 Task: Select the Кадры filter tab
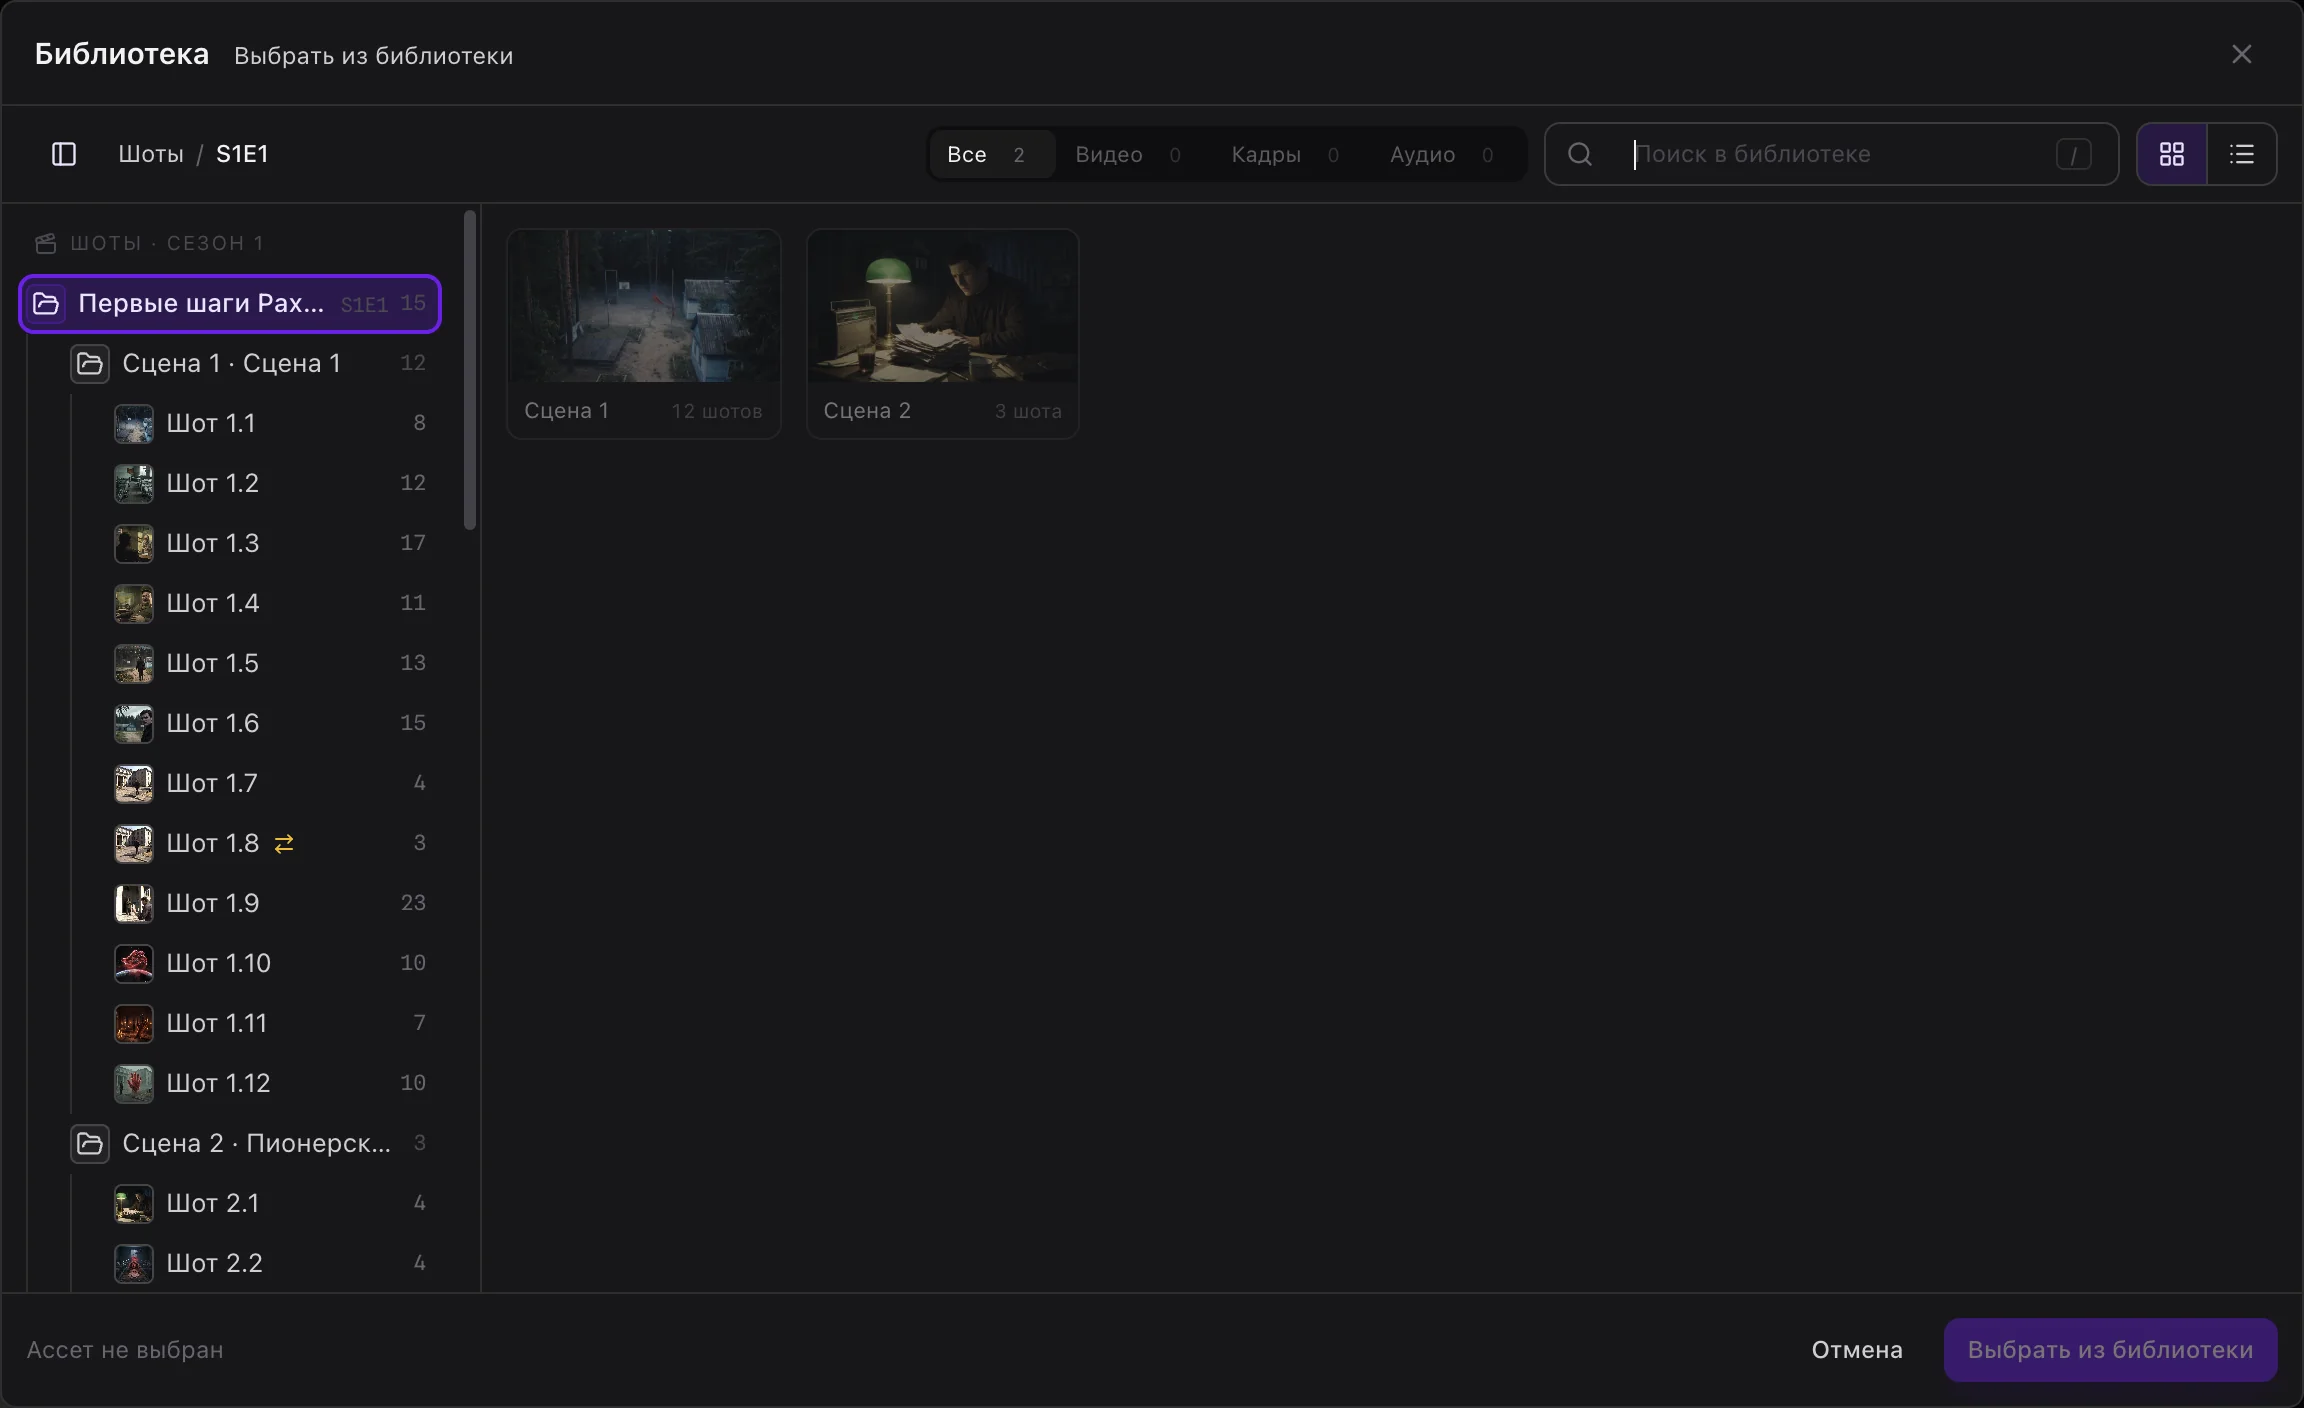(x=1286, y=154)
